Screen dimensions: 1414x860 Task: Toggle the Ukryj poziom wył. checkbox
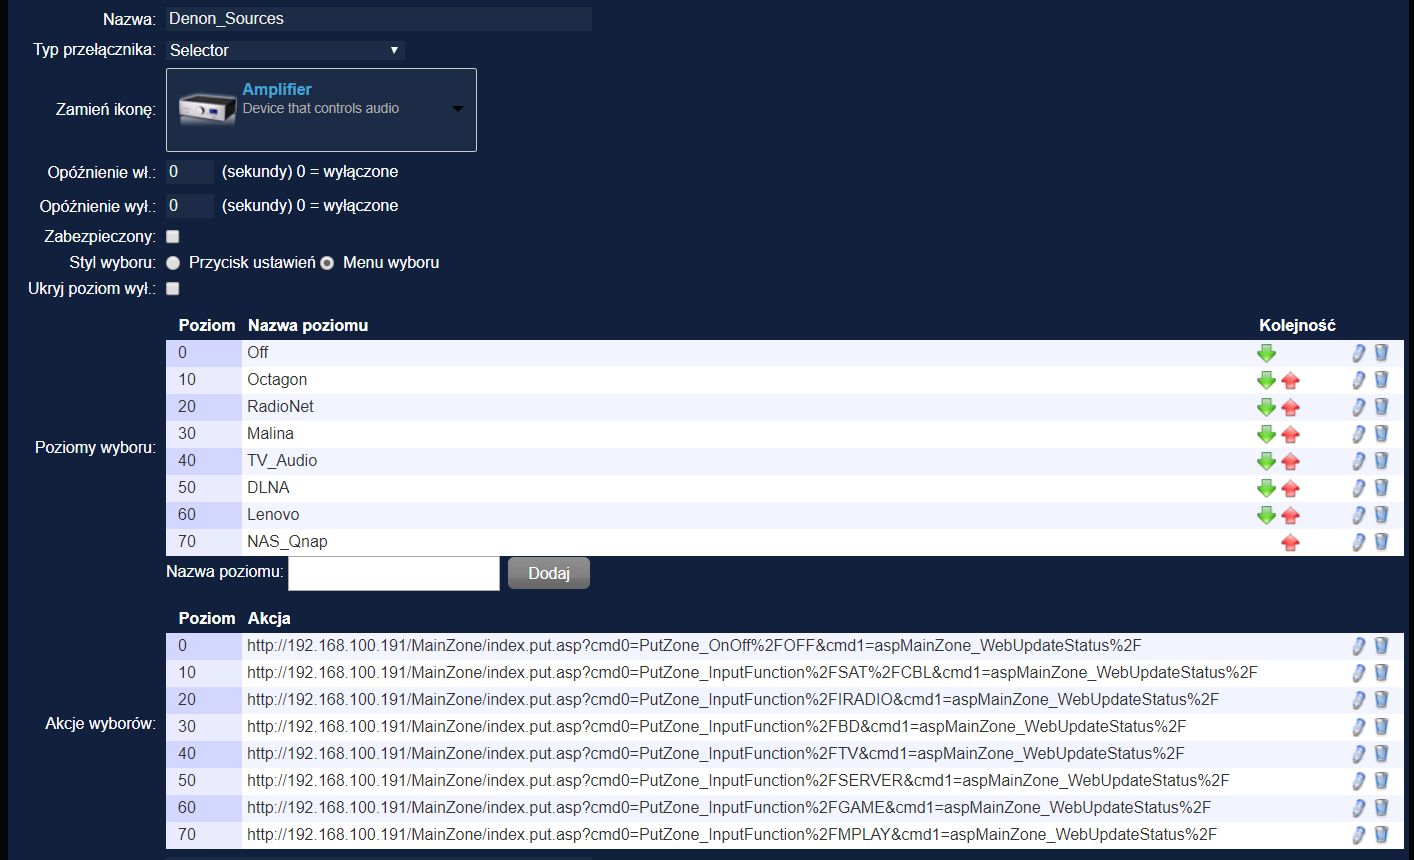(172, 289)
